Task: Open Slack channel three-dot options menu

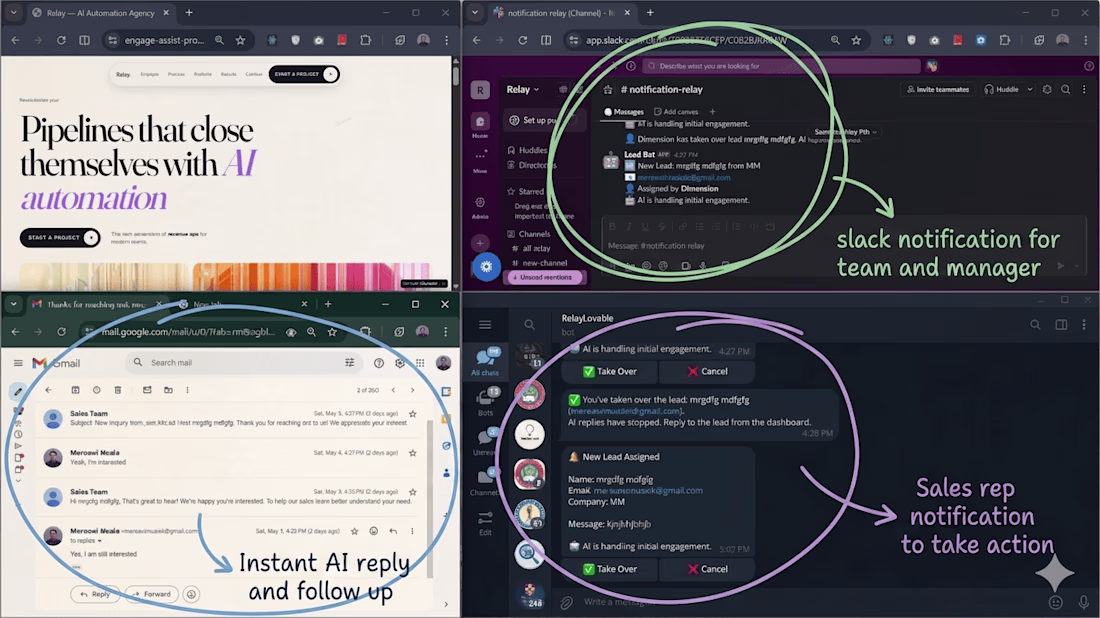Action: [1084, 89]
